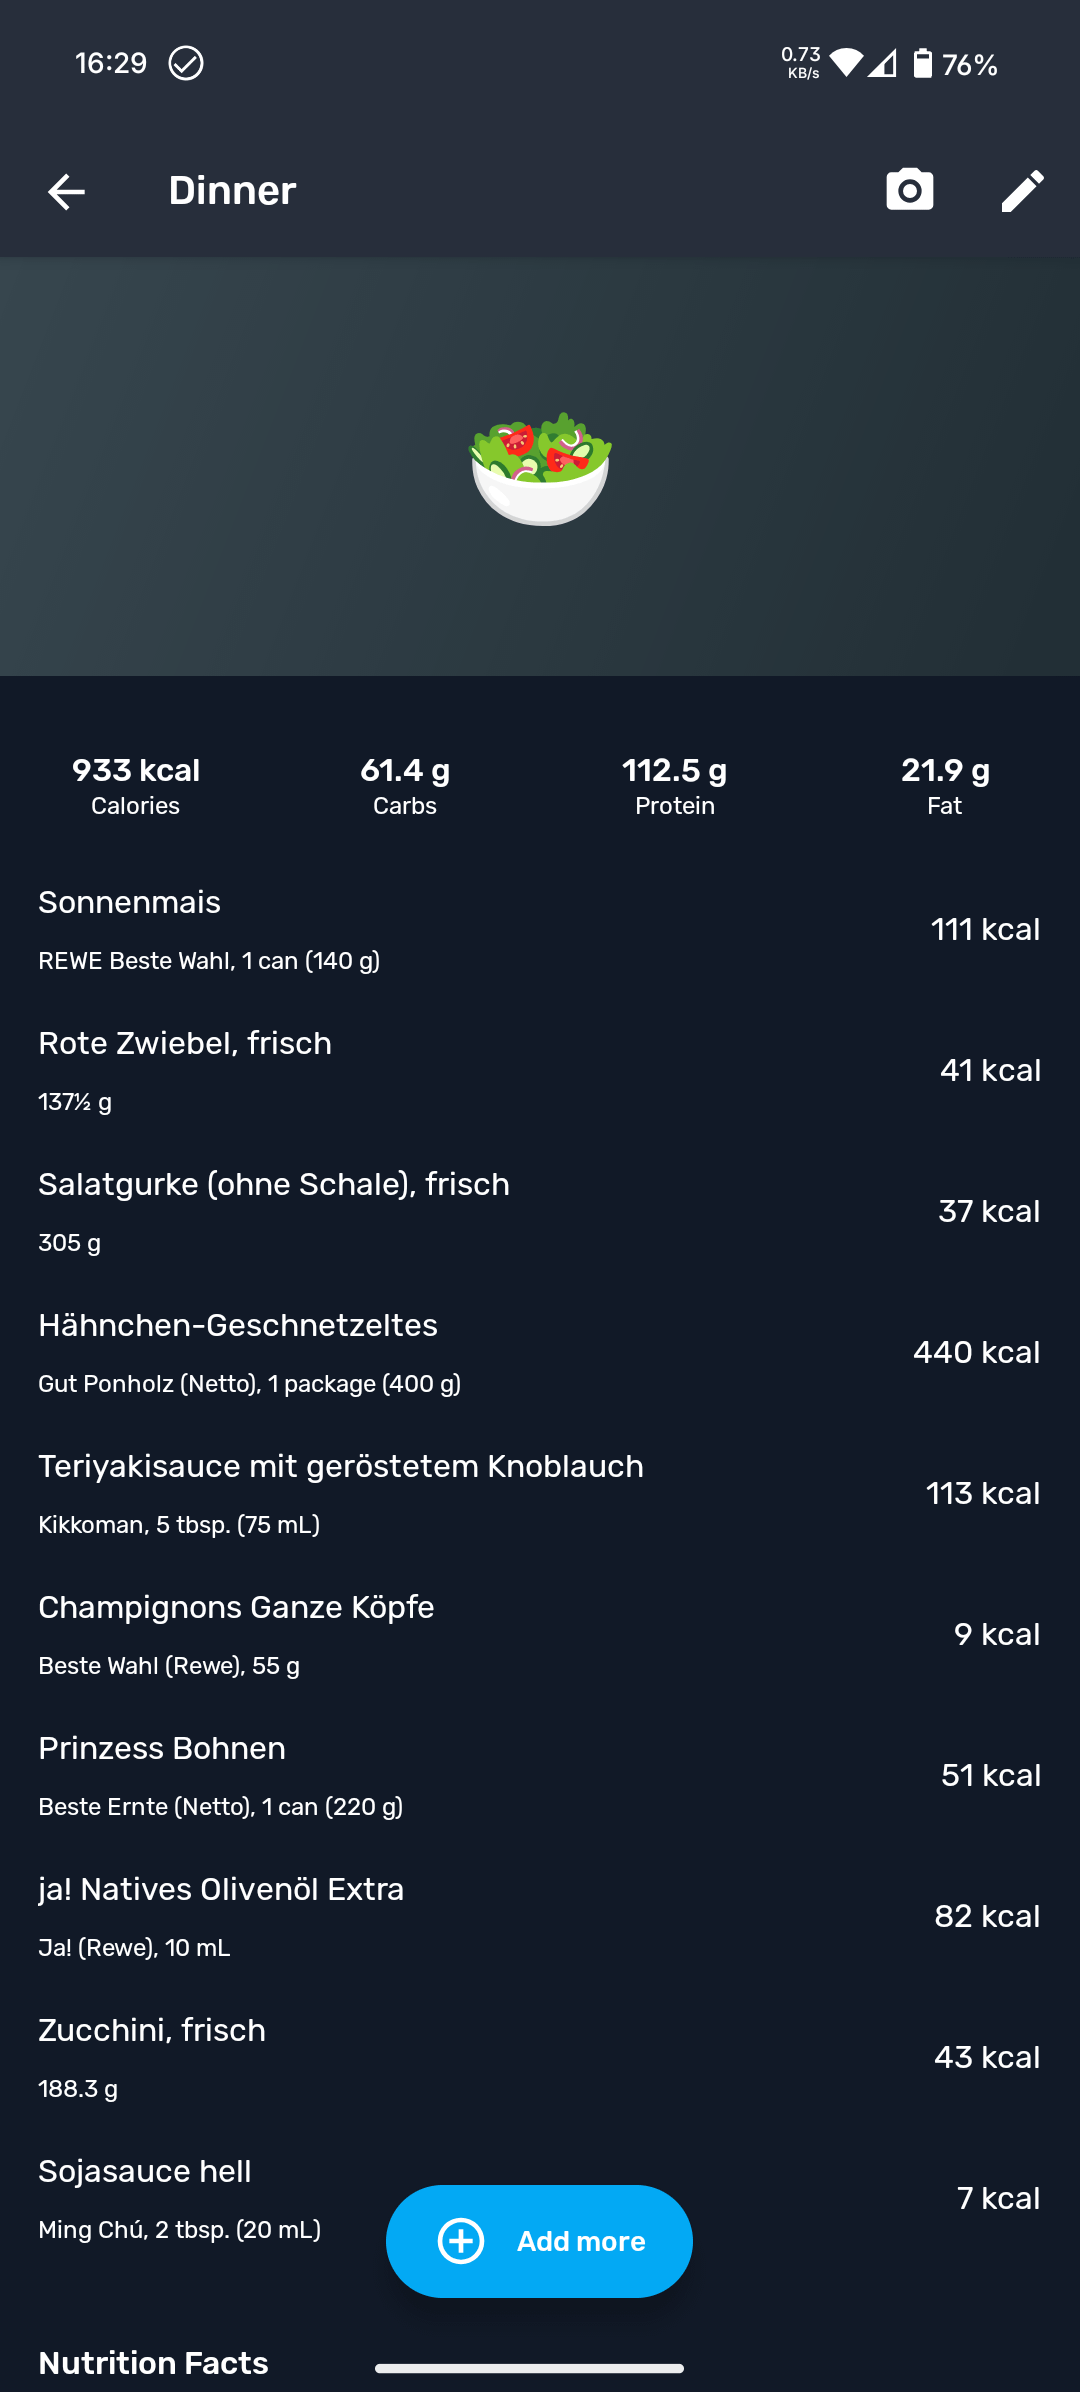Tap the salad bowl meal image
This screenshot has height=2392, width=1080.
(x=540, y=468)
